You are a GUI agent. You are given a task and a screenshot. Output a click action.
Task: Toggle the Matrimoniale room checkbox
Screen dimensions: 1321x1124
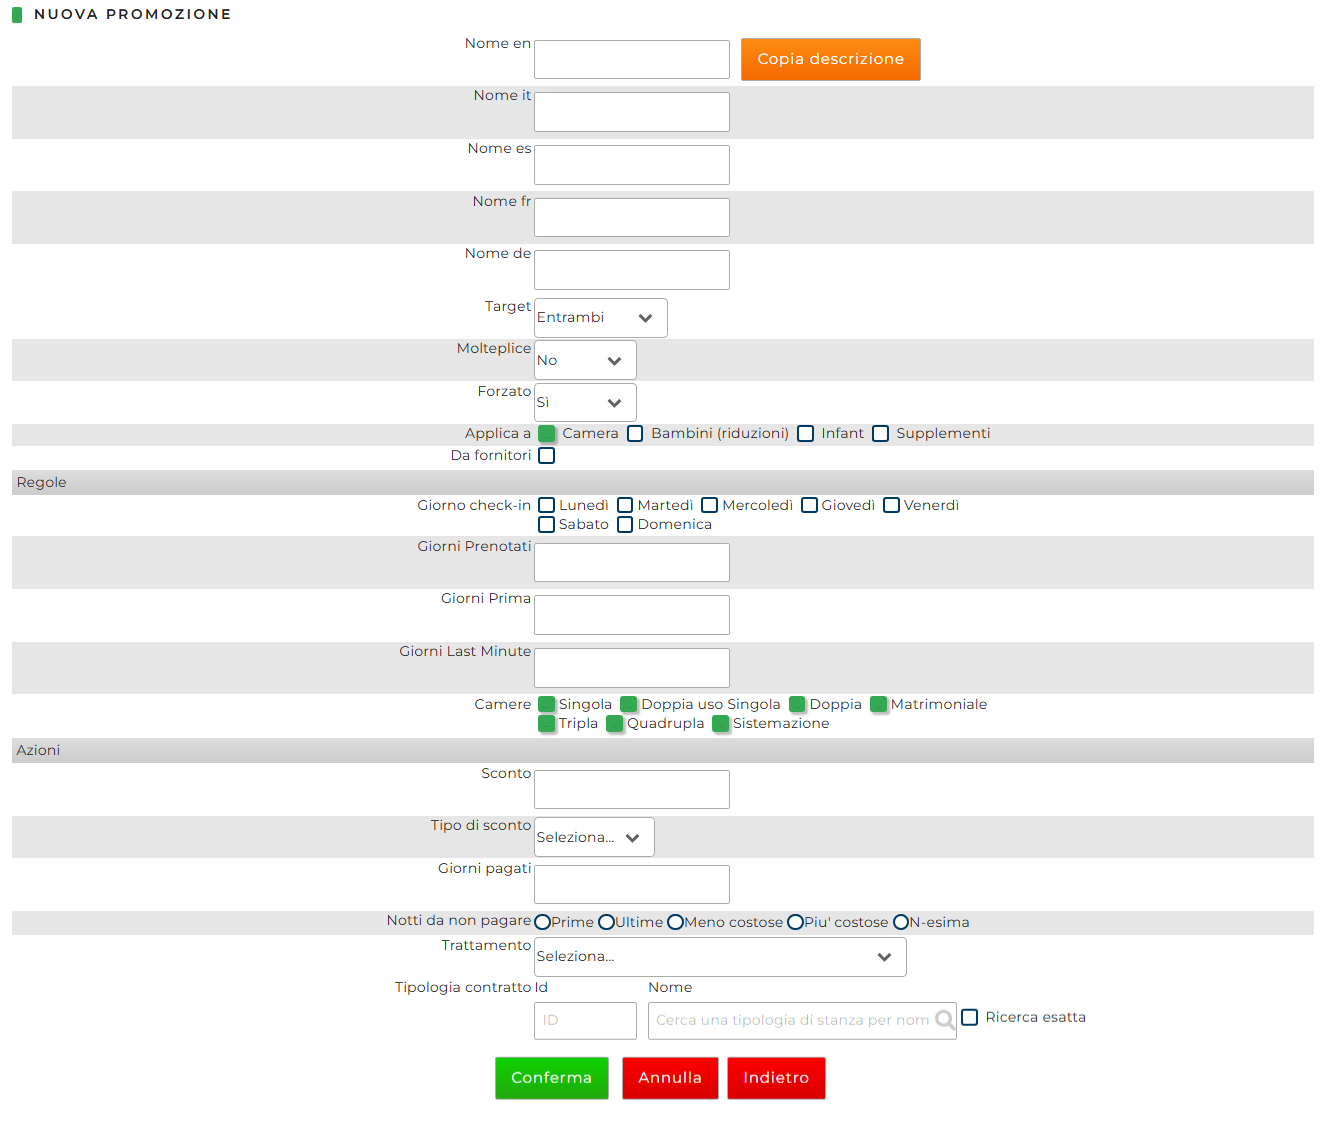click(878, 705)
